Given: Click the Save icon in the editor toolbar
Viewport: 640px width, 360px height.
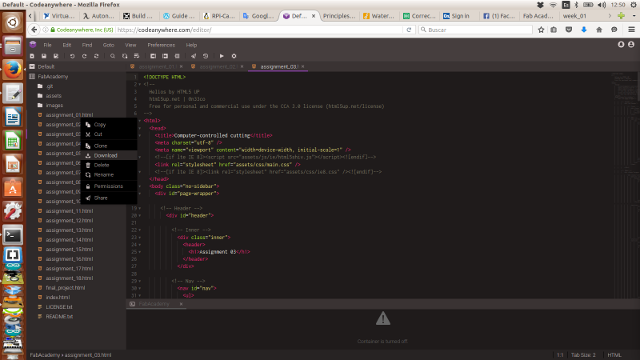Looking at the screenshot, I should tap(44, 56).
